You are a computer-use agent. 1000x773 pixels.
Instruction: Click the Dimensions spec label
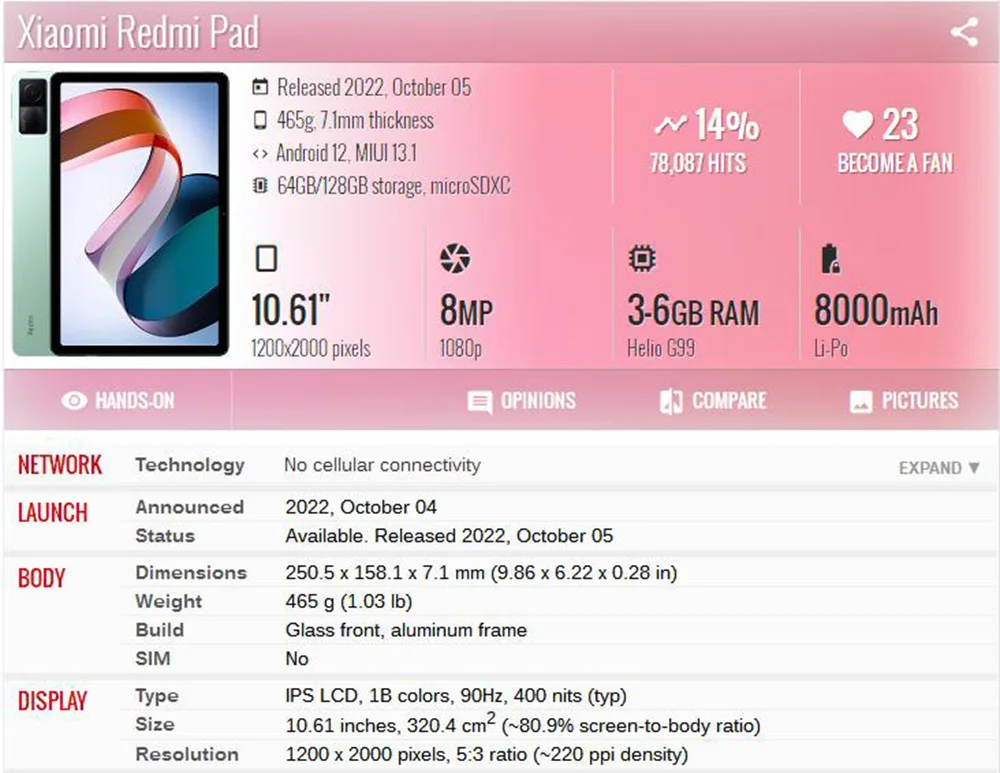[191, 573]
